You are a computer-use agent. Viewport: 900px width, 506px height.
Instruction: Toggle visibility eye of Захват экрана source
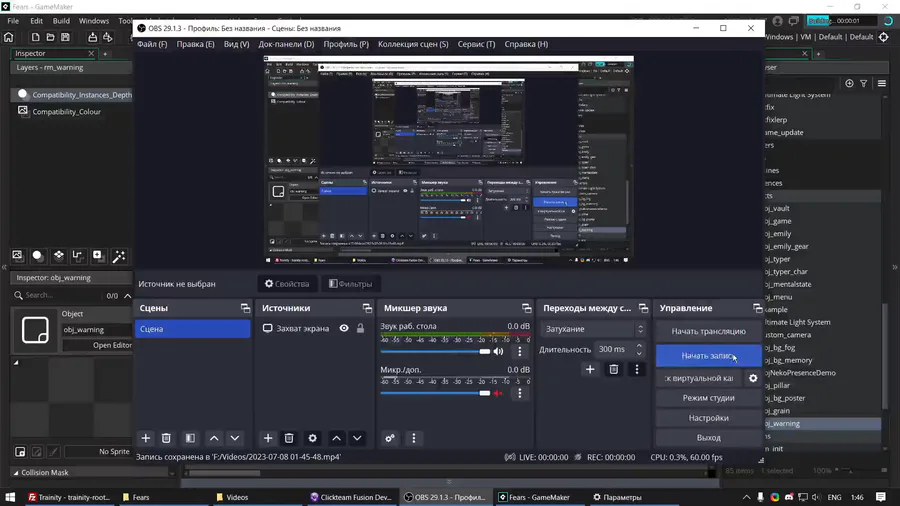(344, 328)
